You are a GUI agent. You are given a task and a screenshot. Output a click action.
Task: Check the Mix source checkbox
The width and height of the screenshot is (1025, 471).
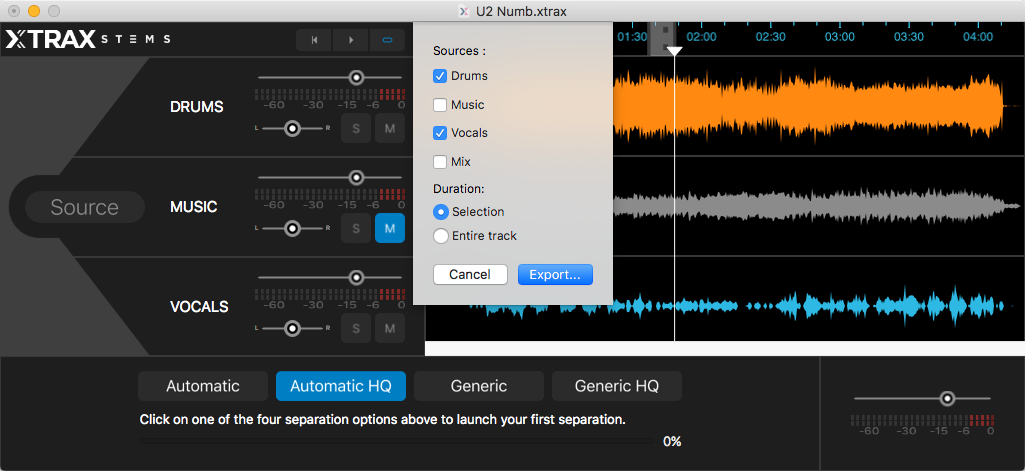point(440,161)
